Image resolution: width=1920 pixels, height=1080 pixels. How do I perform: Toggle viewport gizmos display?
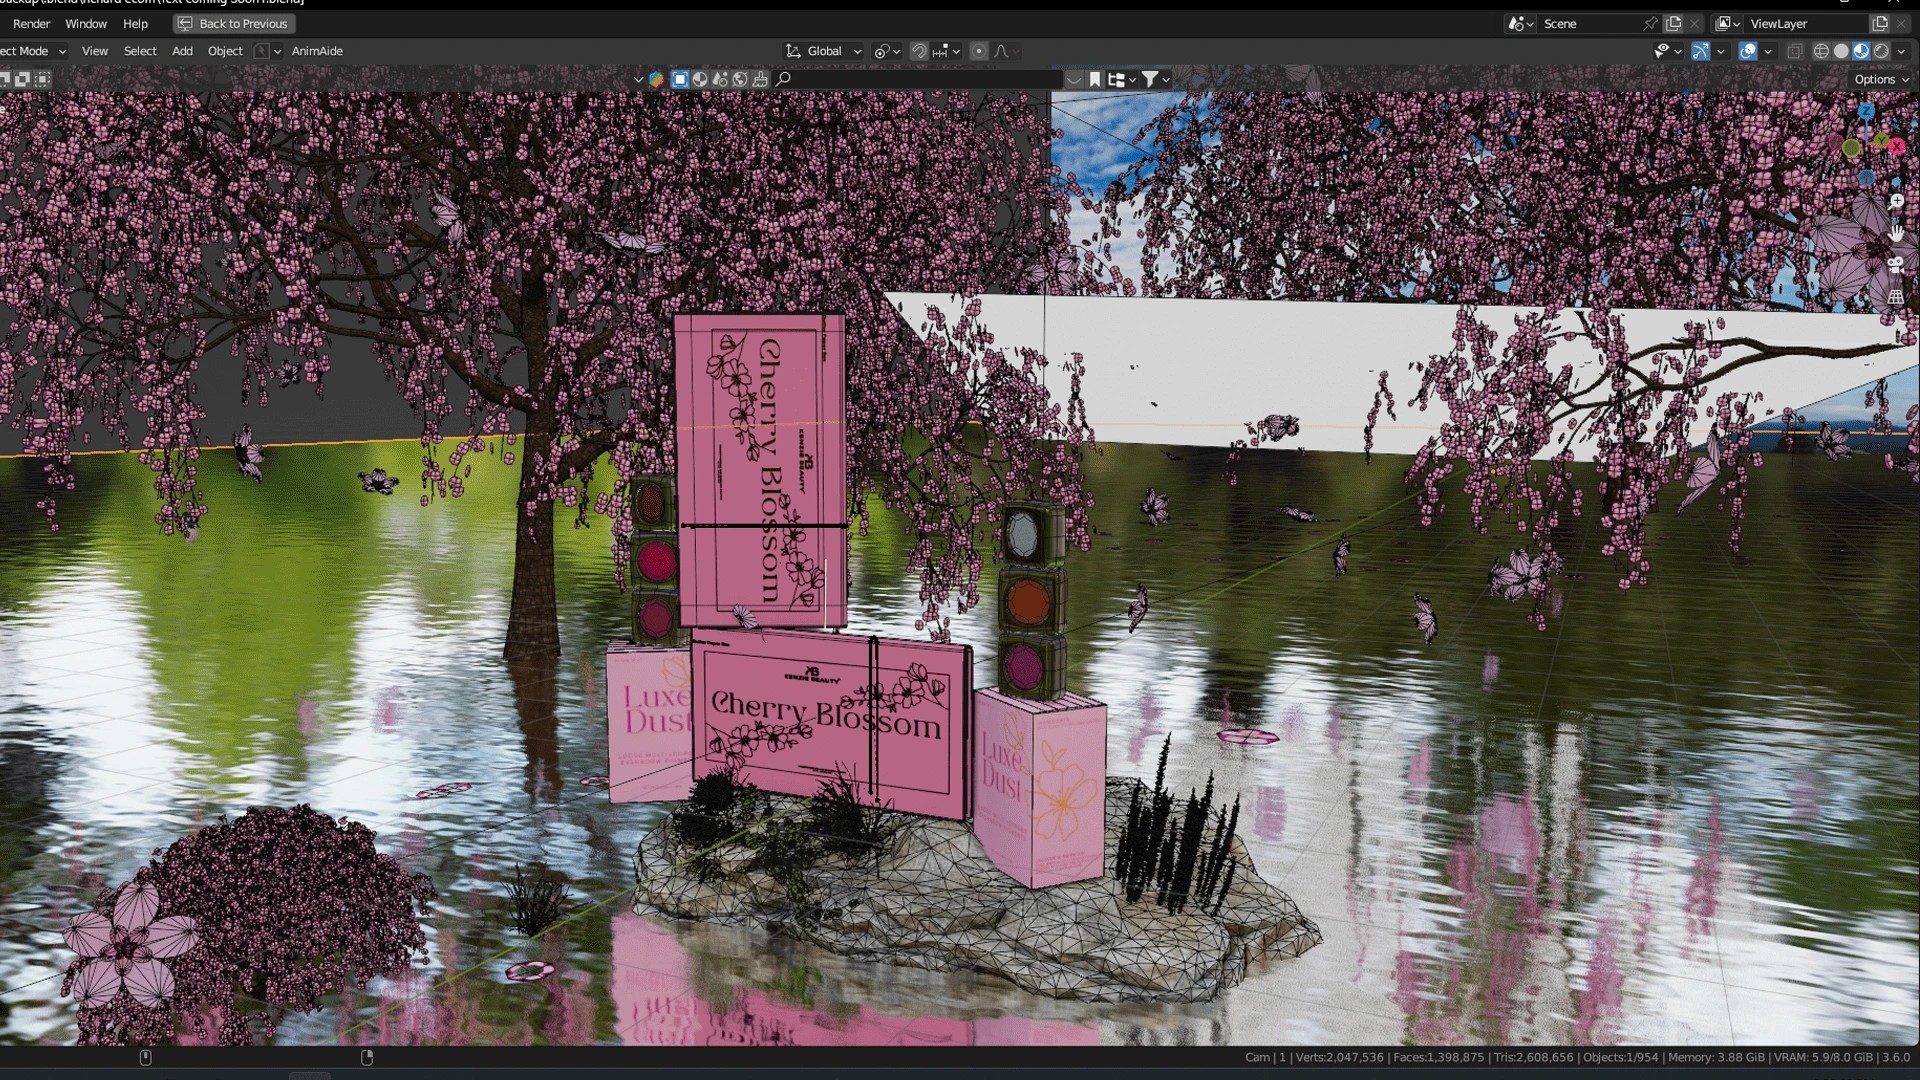click(1700, 51)
